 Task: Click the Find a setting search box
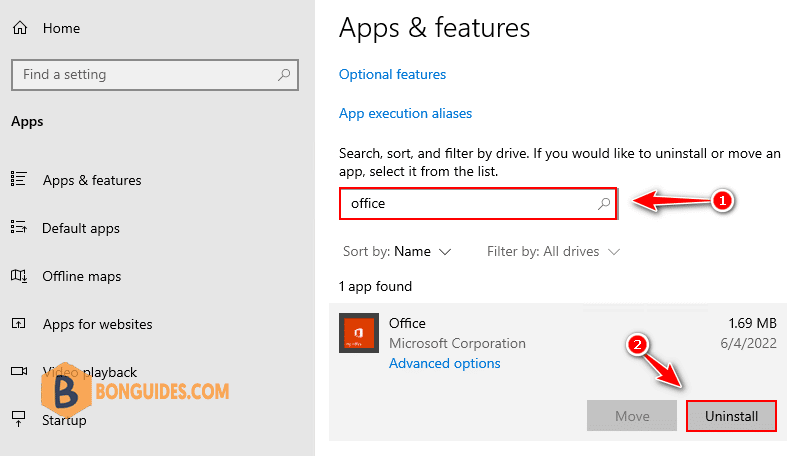click(155, 75)
